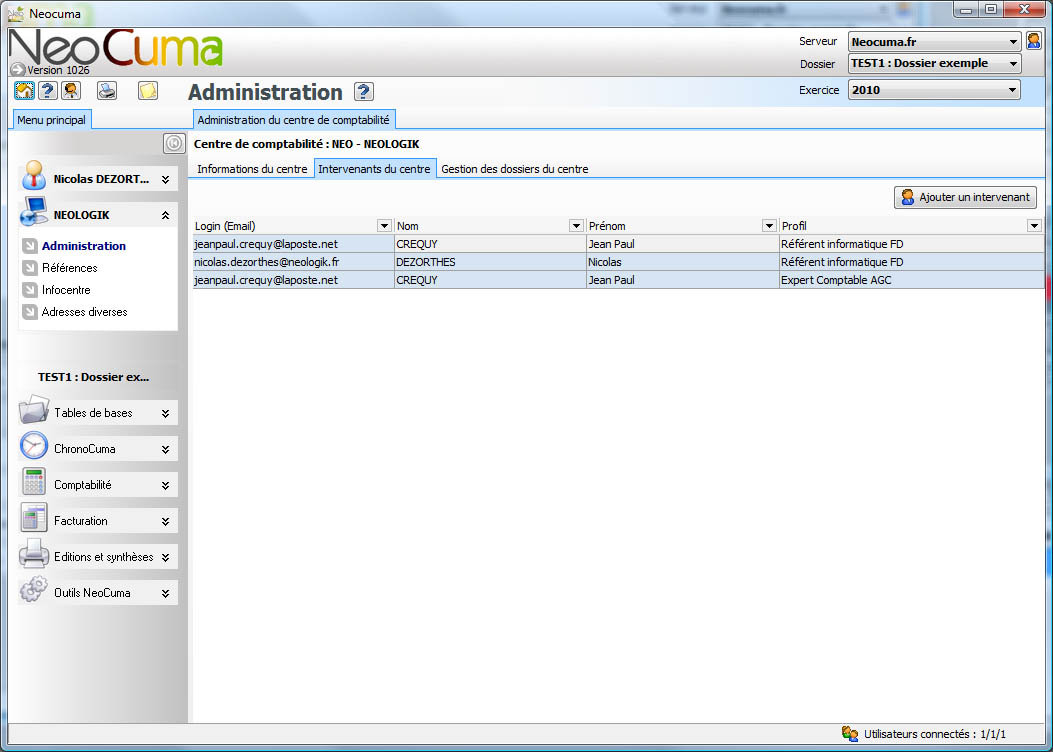Open the Nom column filter arrow
The image size is (1053, 752).
click(576, 226)
